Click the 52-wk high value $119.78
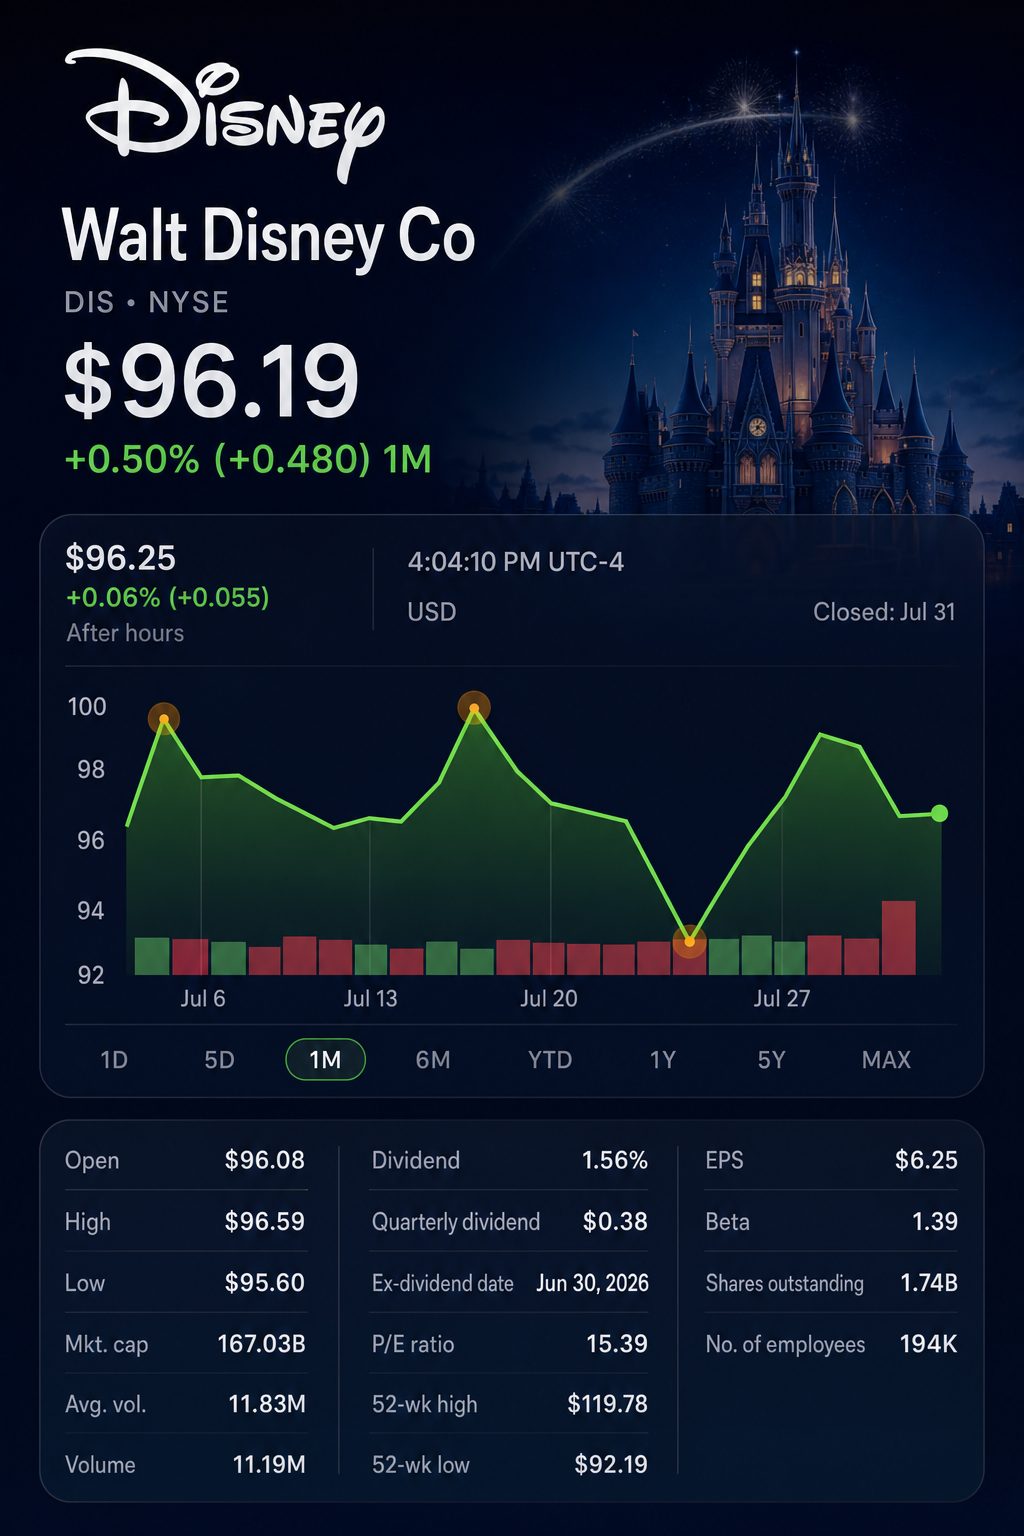This screenshot has width=1024, height=1536. (607, 1404)
